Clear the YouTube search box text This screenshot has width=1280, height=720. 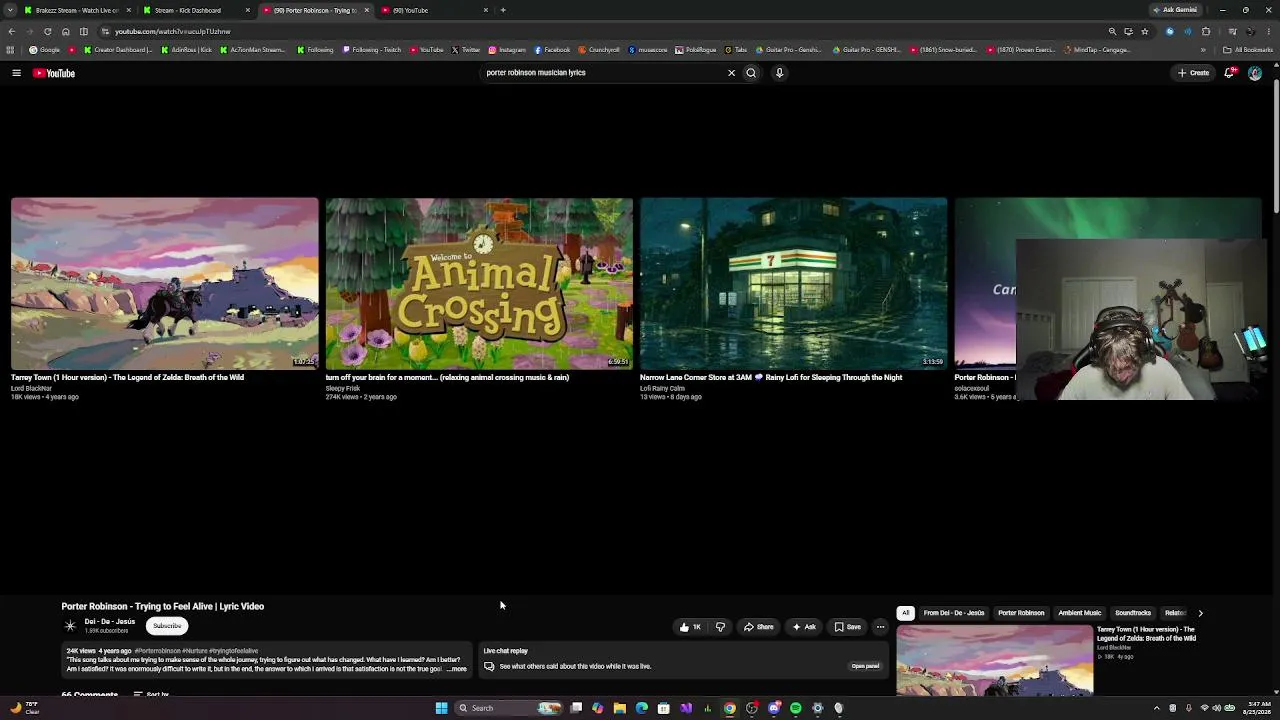click(x=731, y=73)
